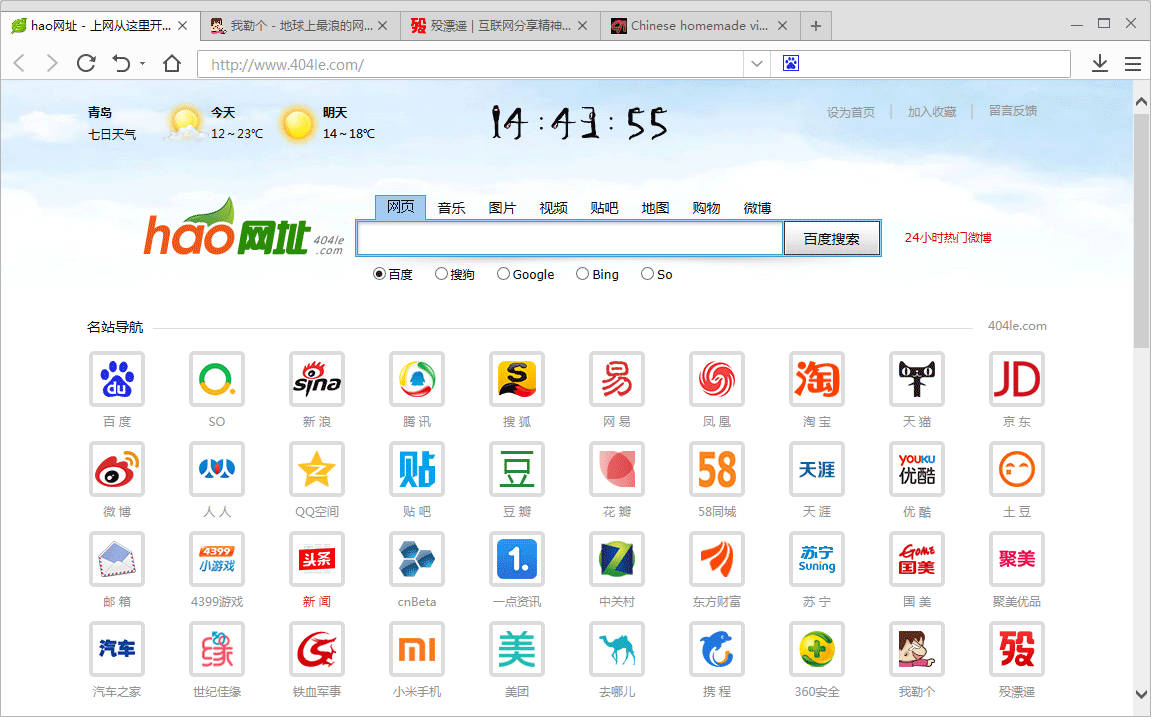Open the Suning (苏宁) icon
The image size is (1151, 717).
click(x=817, y=559)
